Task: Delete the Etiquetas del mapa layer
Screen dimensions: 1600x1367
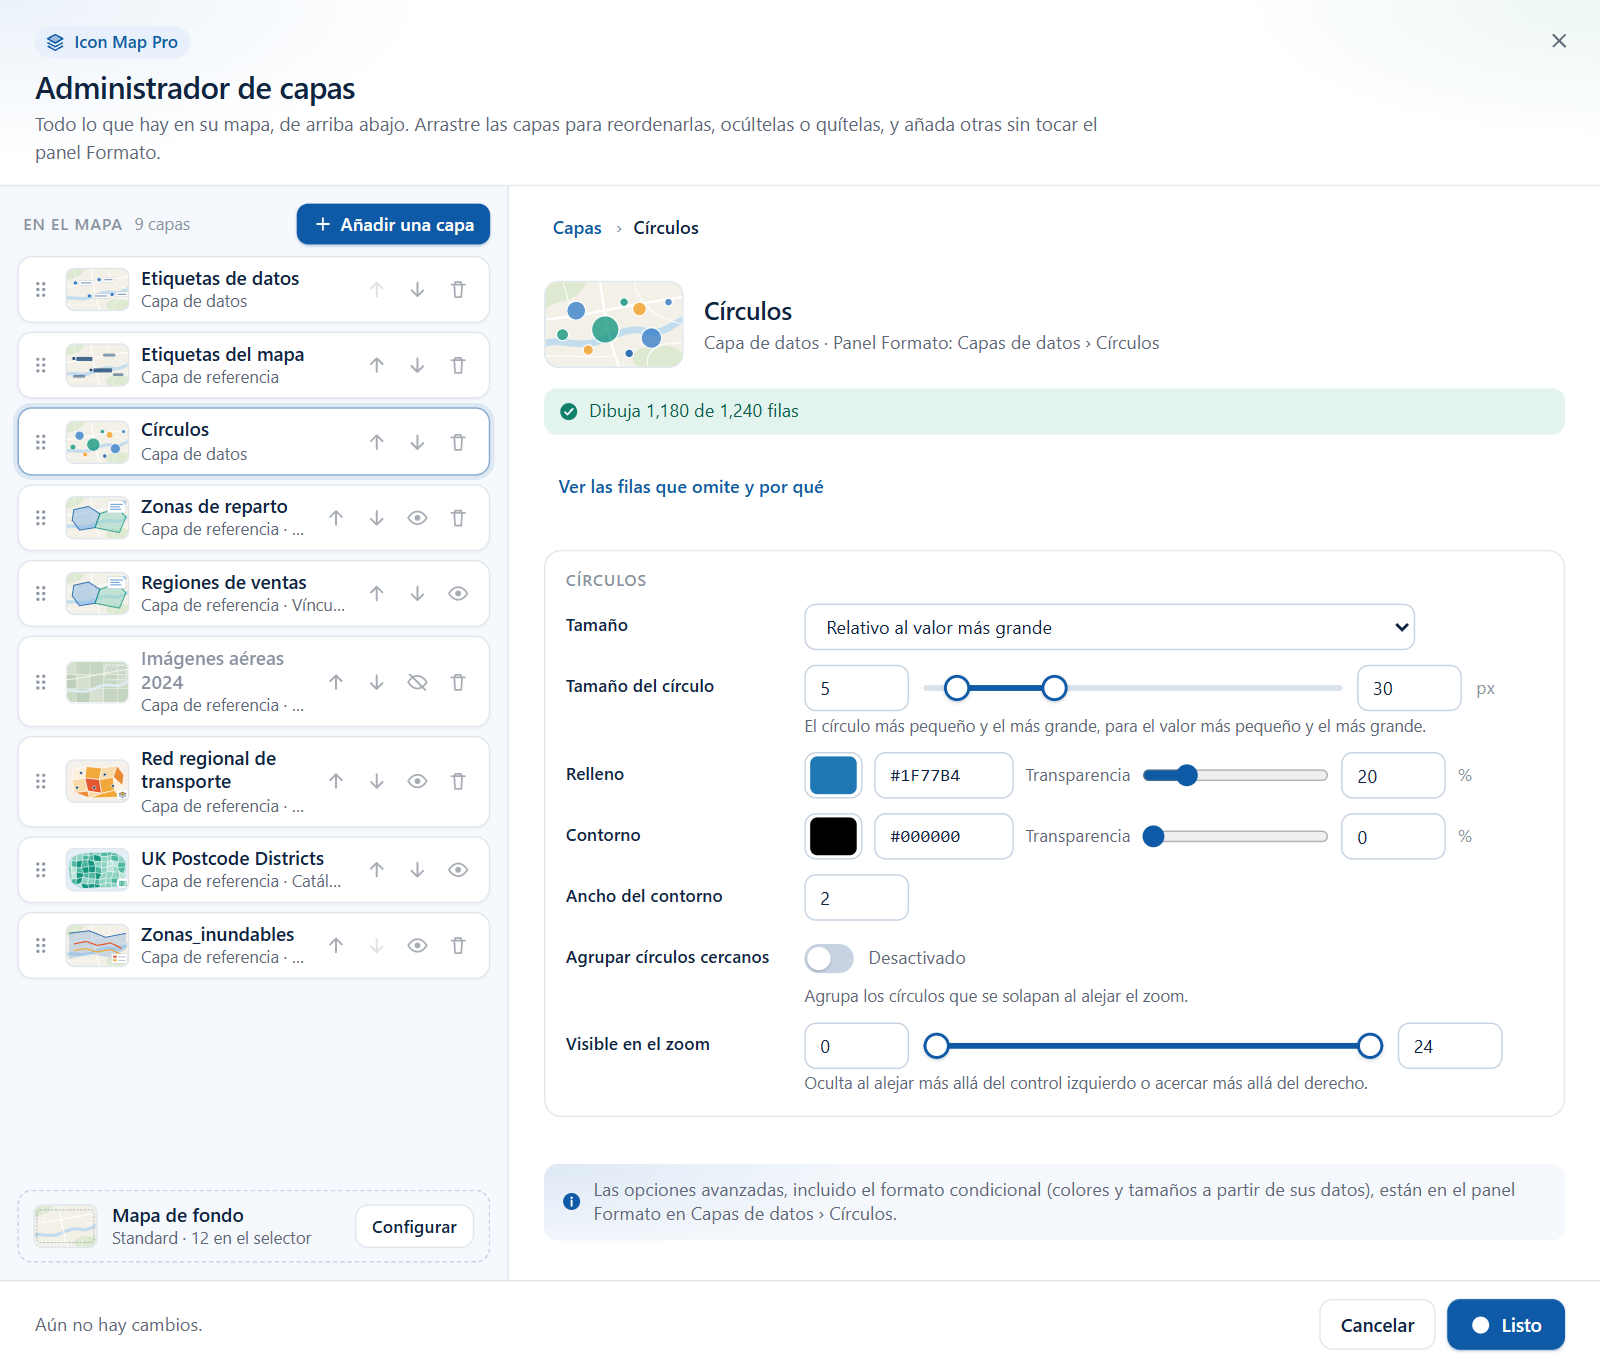Action: click(x=458, y=366)
